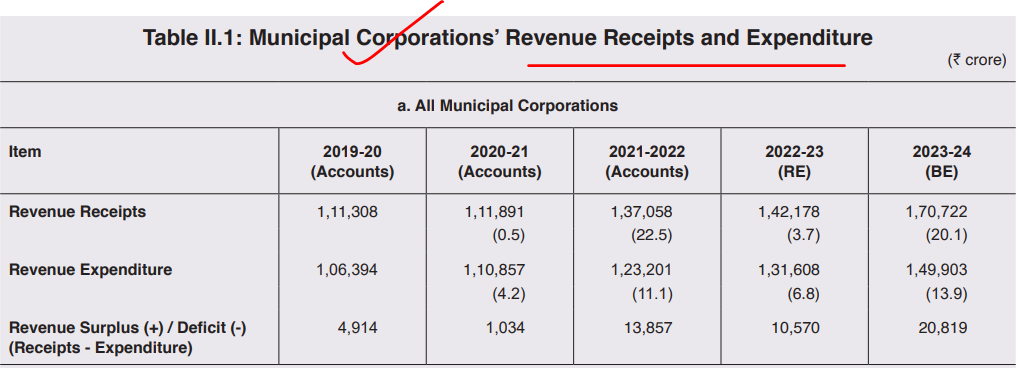
Task: Click the 'Revenue Surplus (+) / Deficit (-)' label
Action: 128,328
